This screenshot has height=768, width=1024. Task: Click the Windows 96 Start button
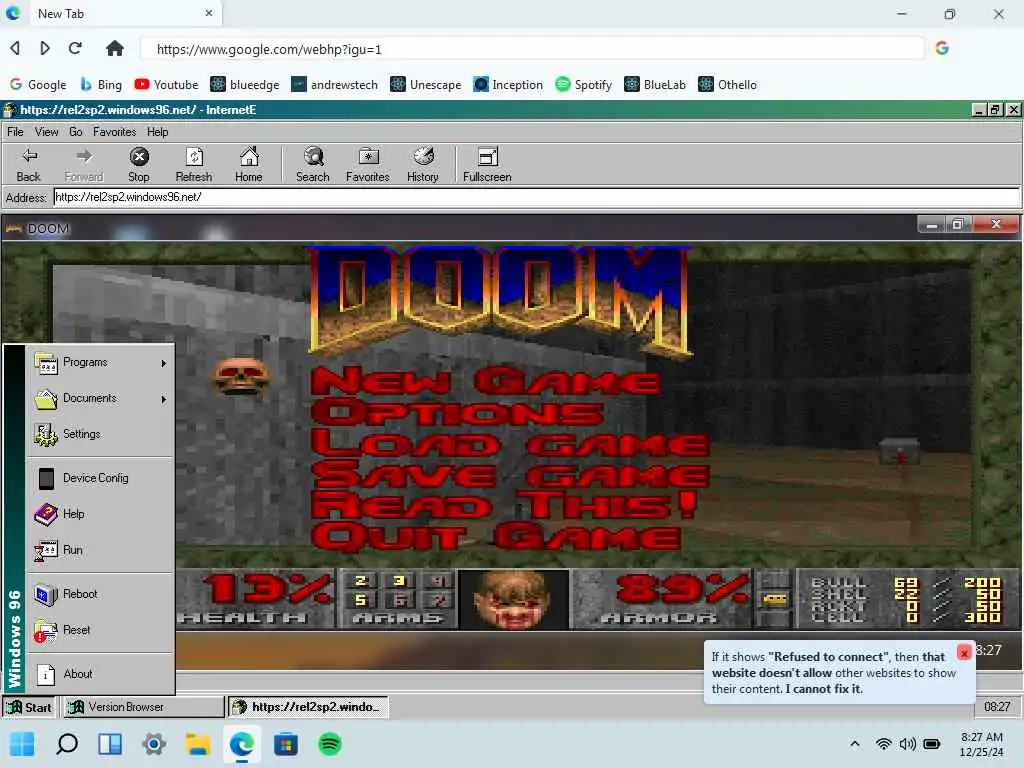pos(29,707)
